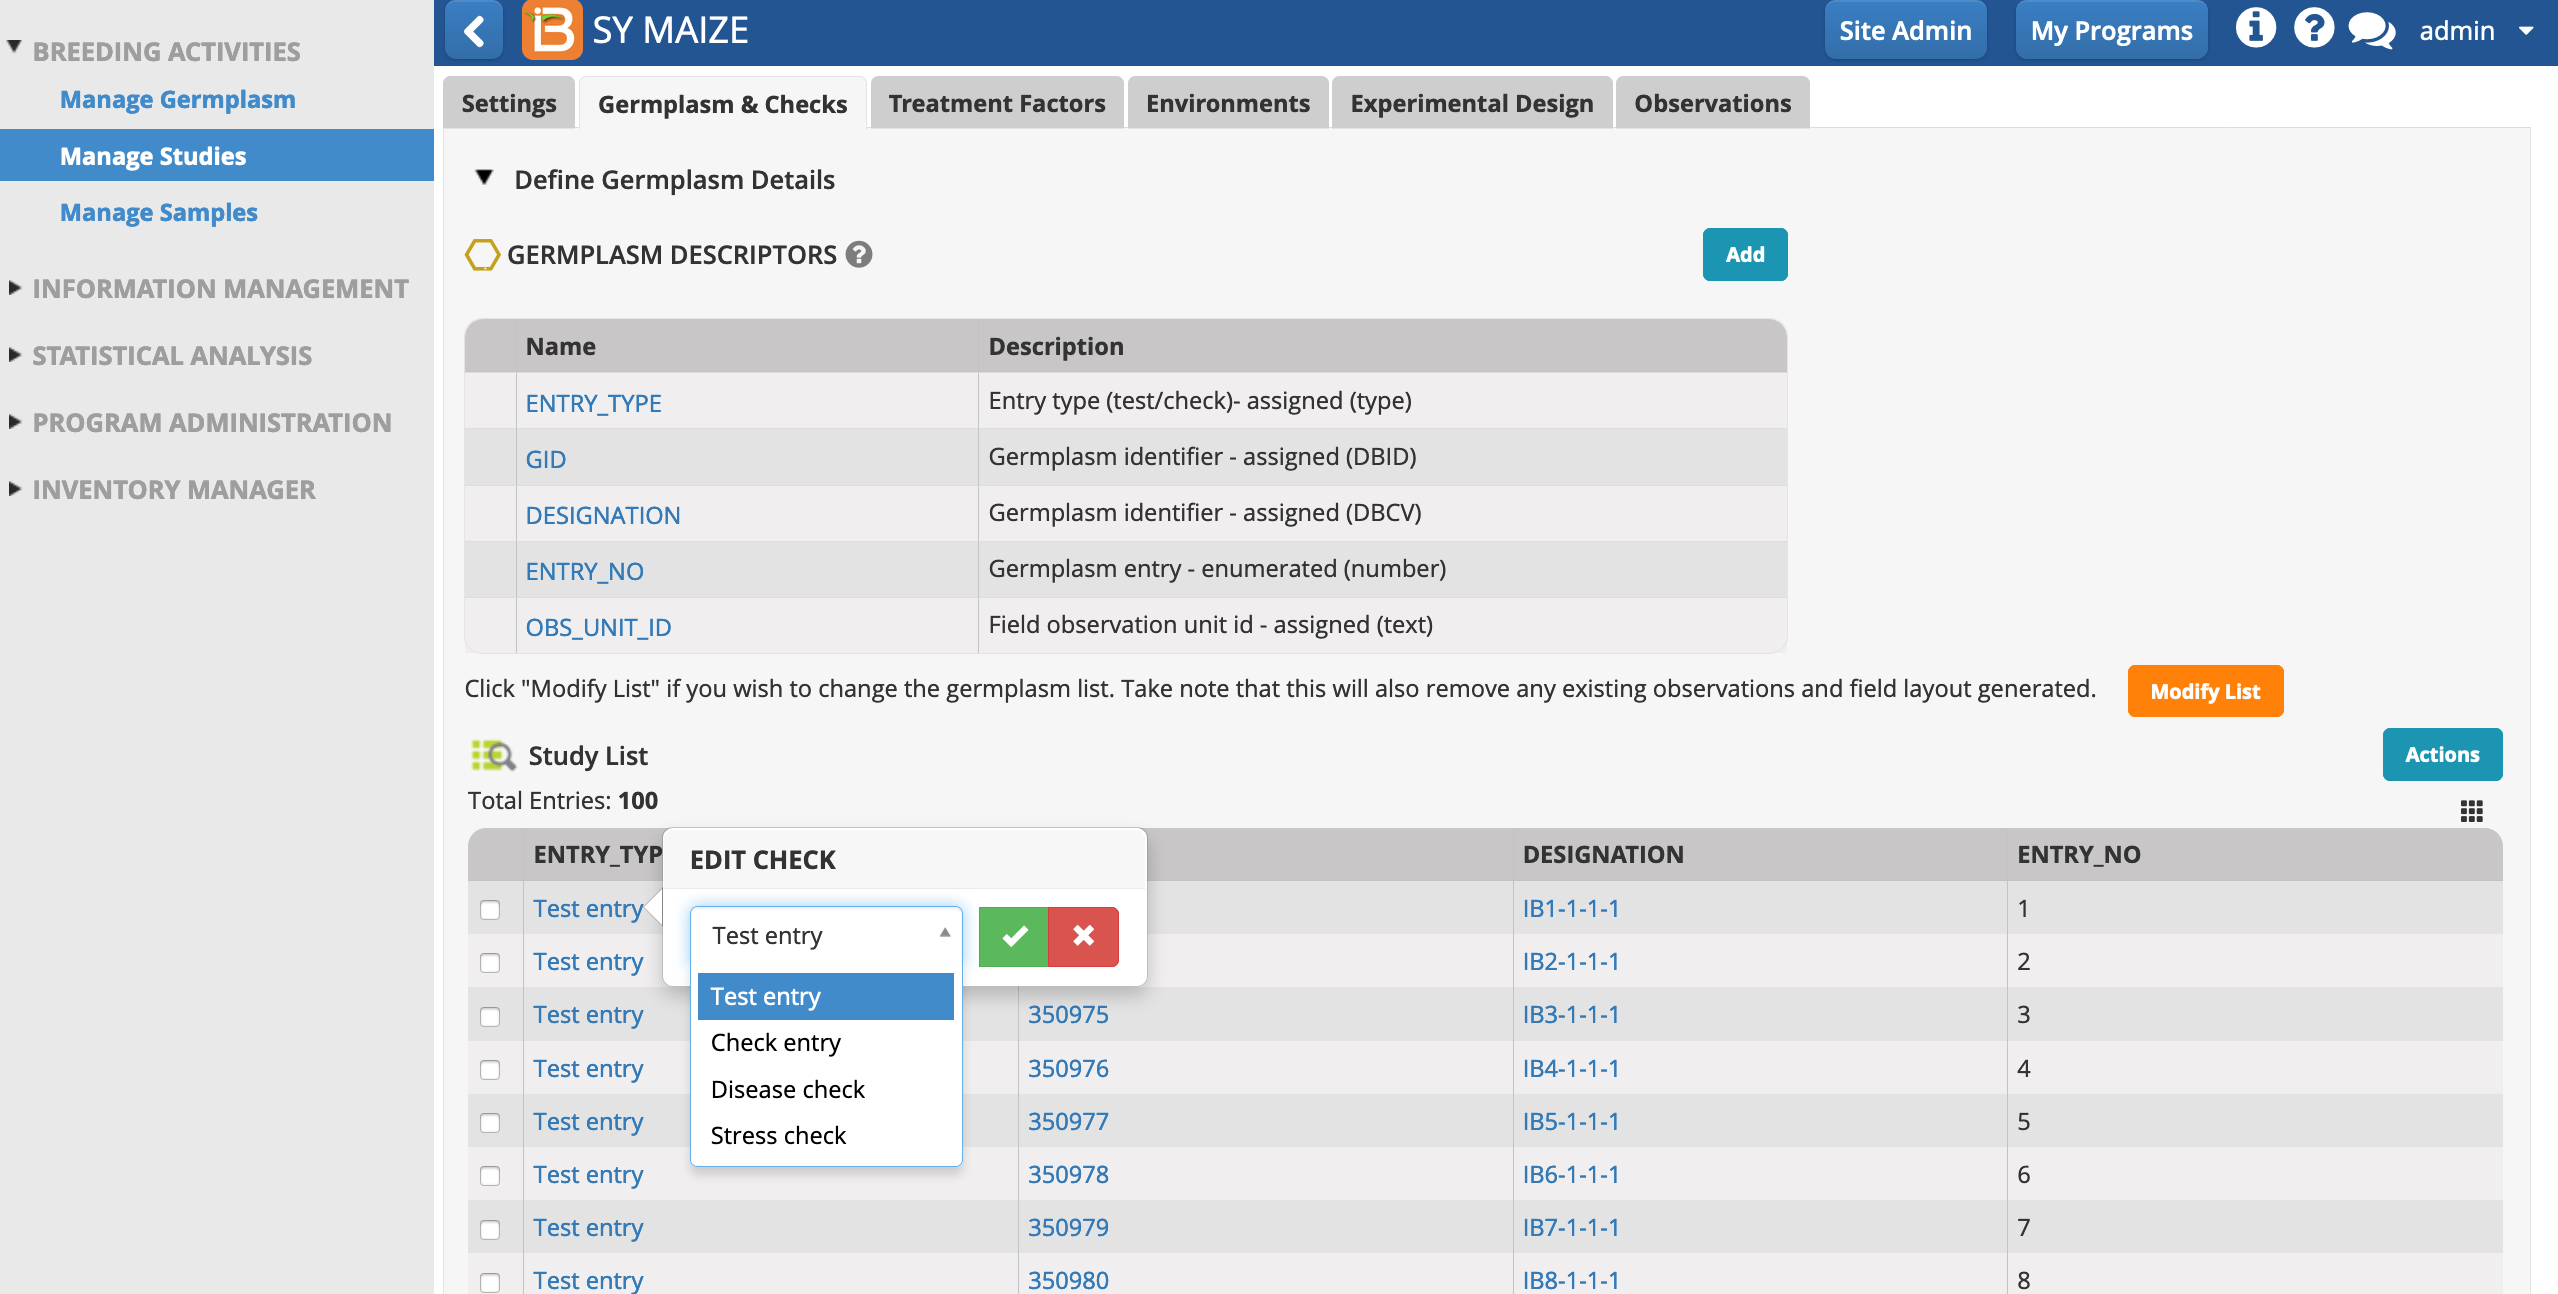Screen dimensions: 2558x1294
Task: Open Manage Germplasm in sidebar
Action: tap(178, 99)
